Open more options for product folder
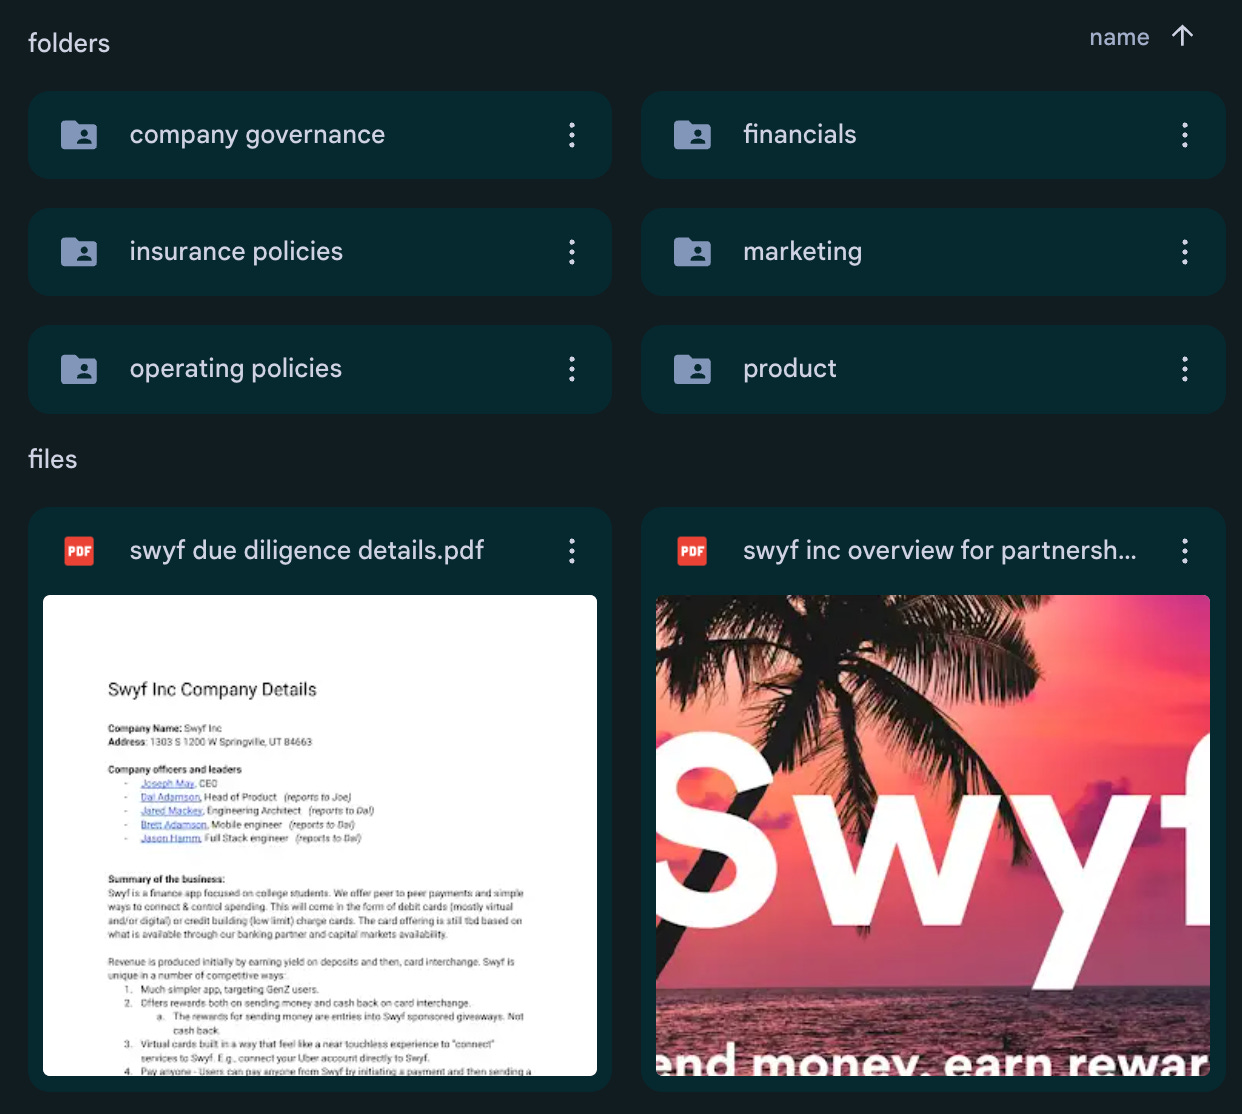Viewport: 1242px width, 1114px height. 1185,369
